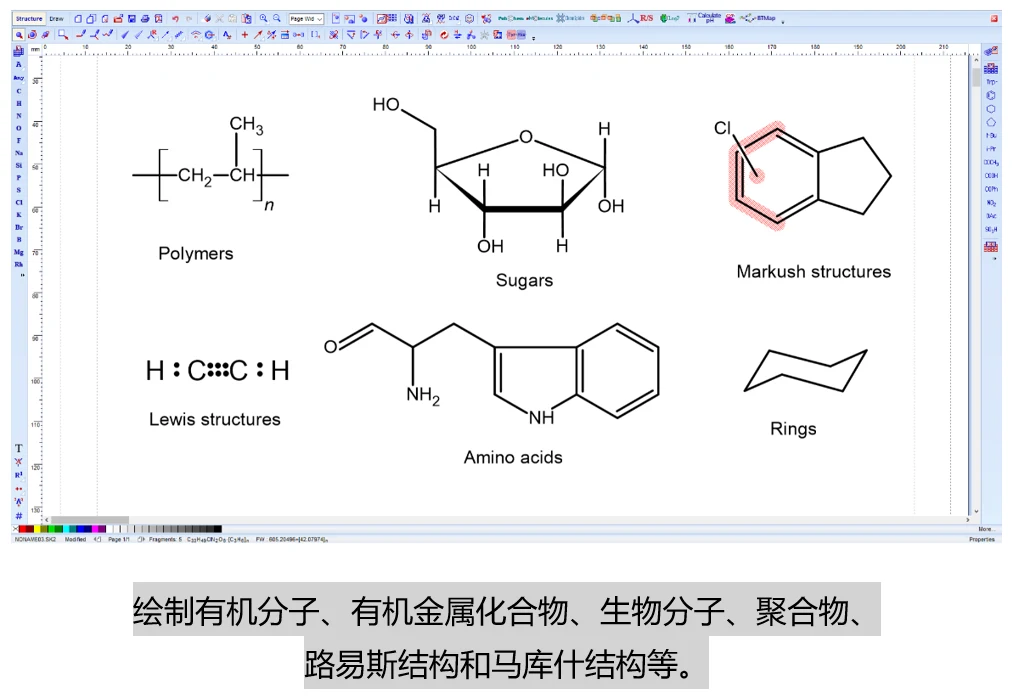
Task: Paste from clipboard
Action: (247, 19)
